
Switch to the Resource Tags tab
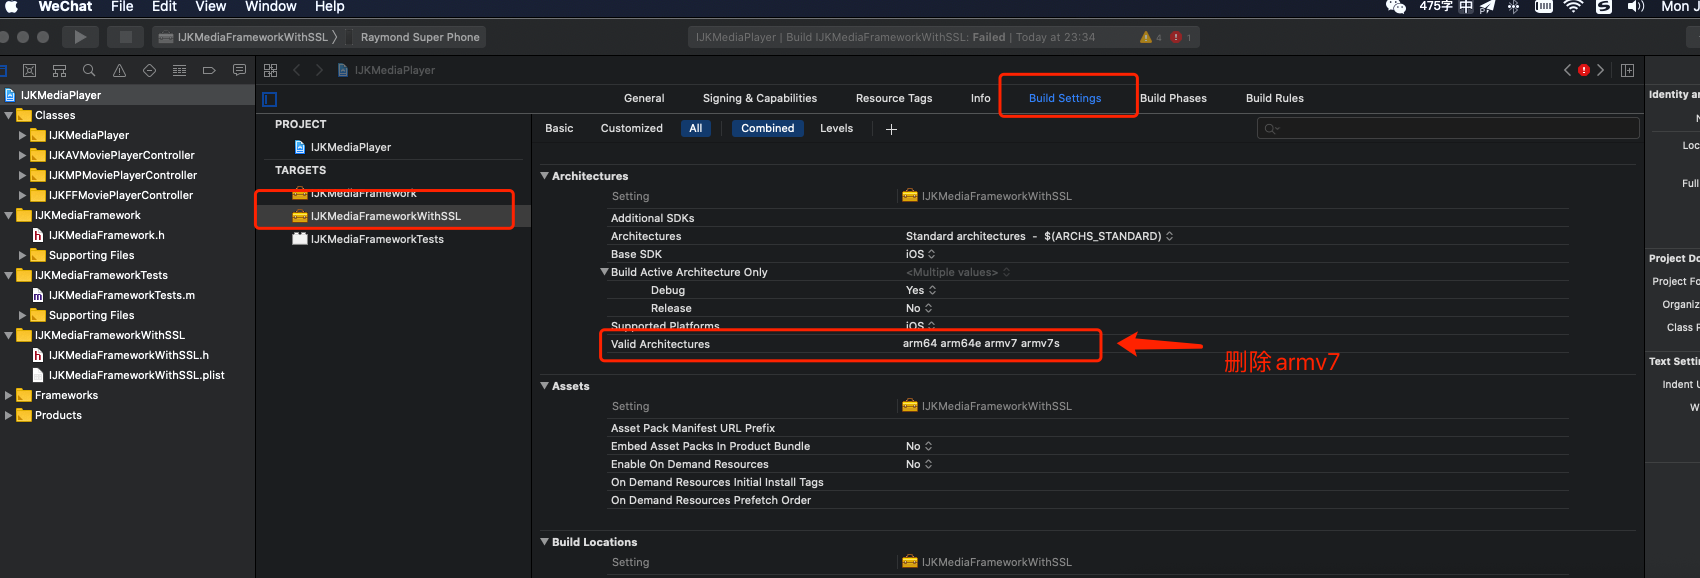894,98
